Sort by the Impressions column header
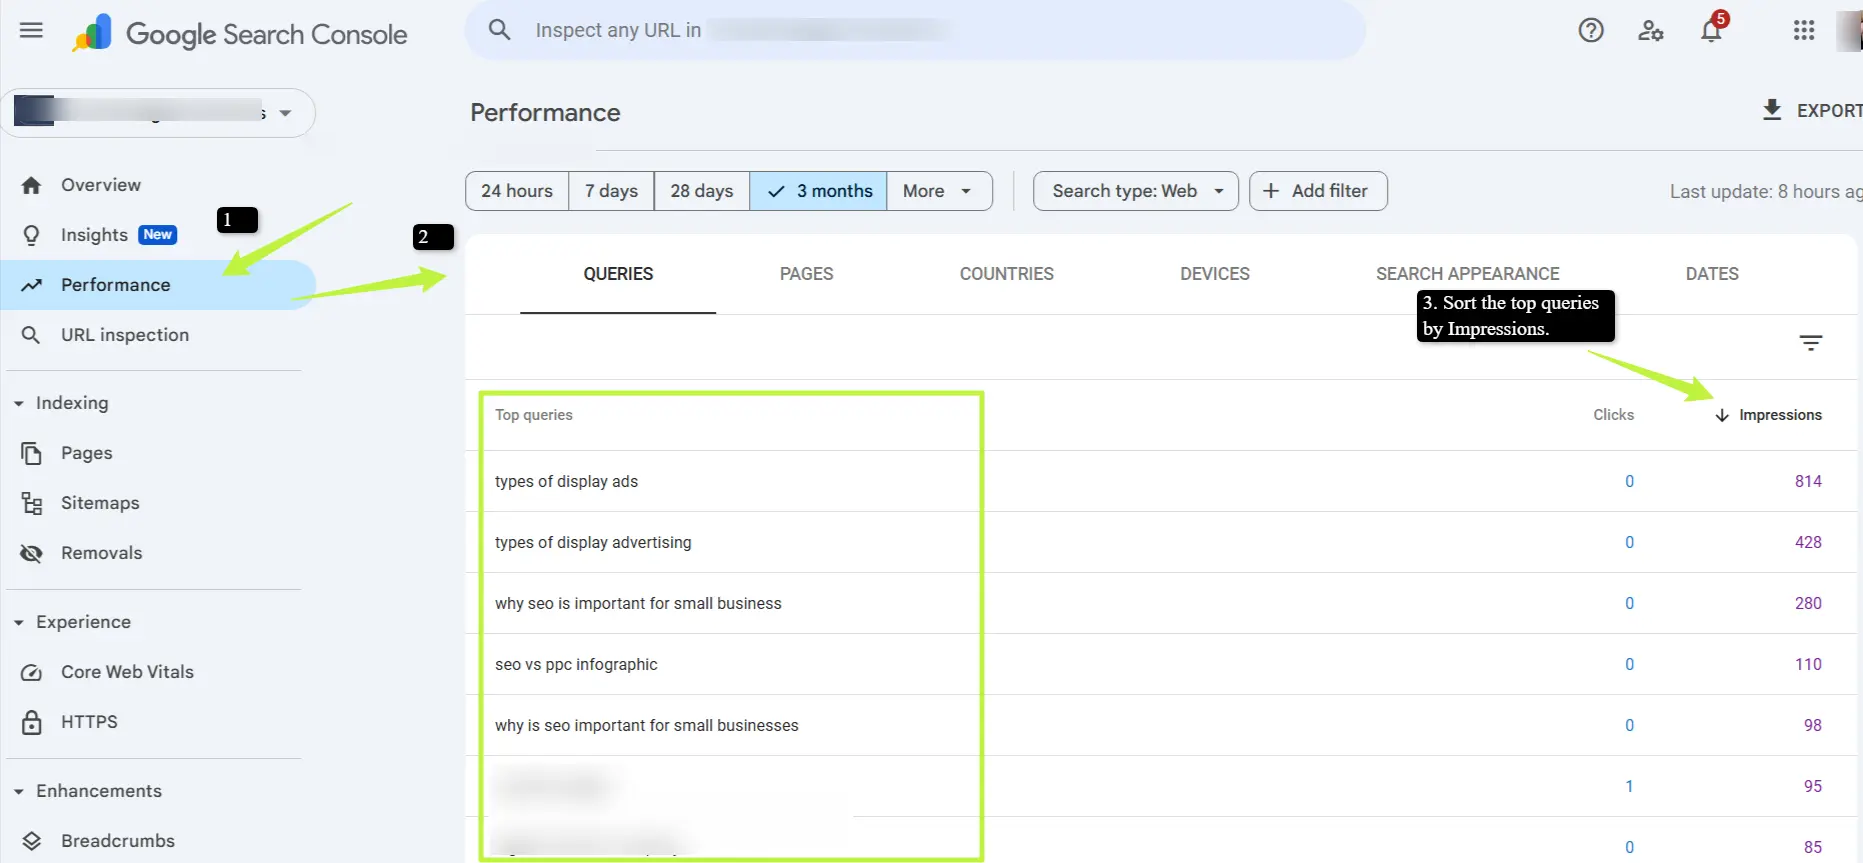The height and width of the screenshot is (863, 1863). (1779, 415)
